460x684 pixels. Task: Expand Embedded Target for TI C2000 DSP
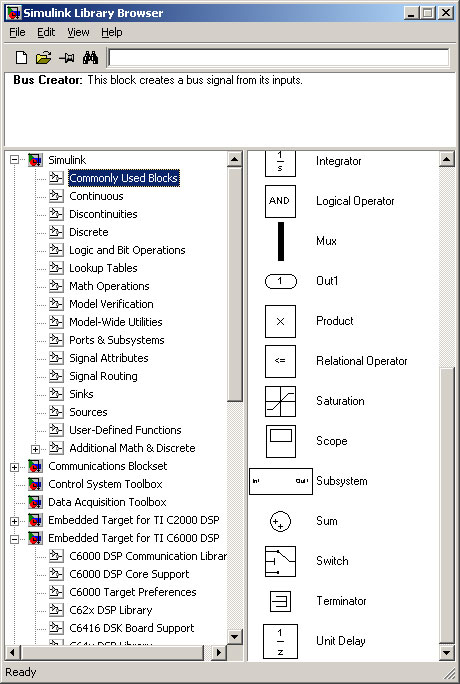point(14,521)
